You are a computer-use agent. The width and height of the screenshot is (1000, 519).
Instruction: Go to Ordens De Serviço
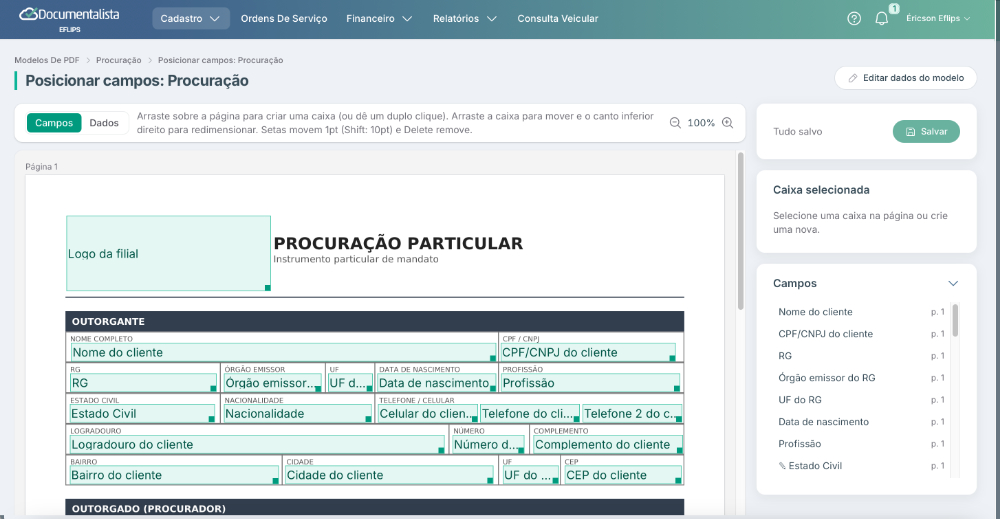point(284,18)
